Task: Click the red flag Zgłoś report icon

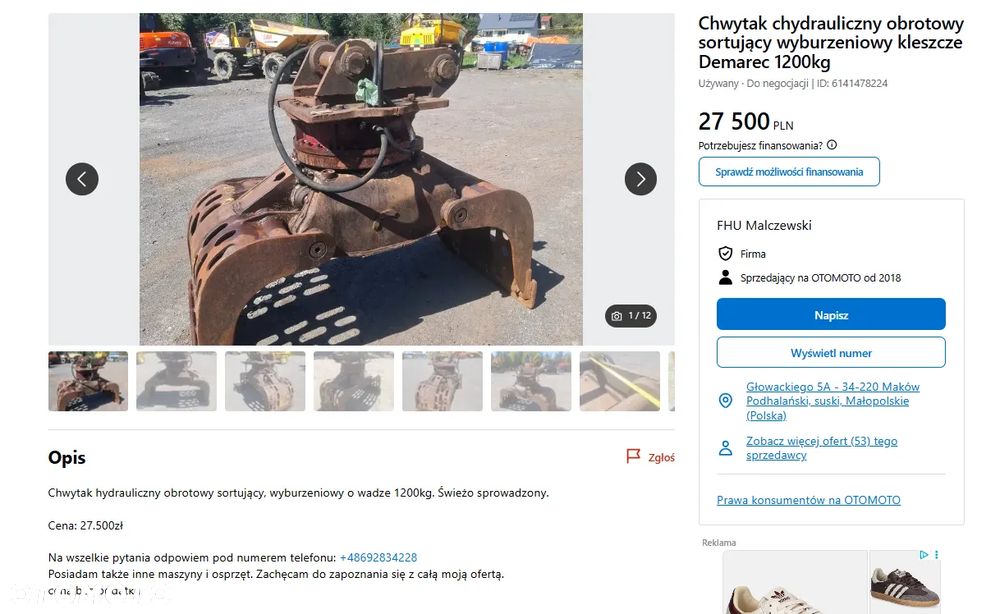Action: click(633, 456)
